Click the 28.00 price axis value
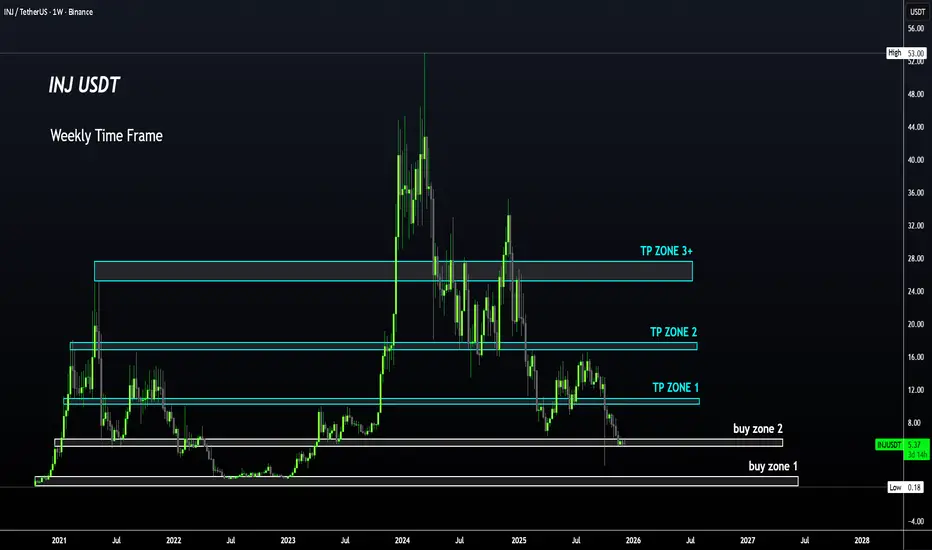932x550 pixels. (916, 259)
